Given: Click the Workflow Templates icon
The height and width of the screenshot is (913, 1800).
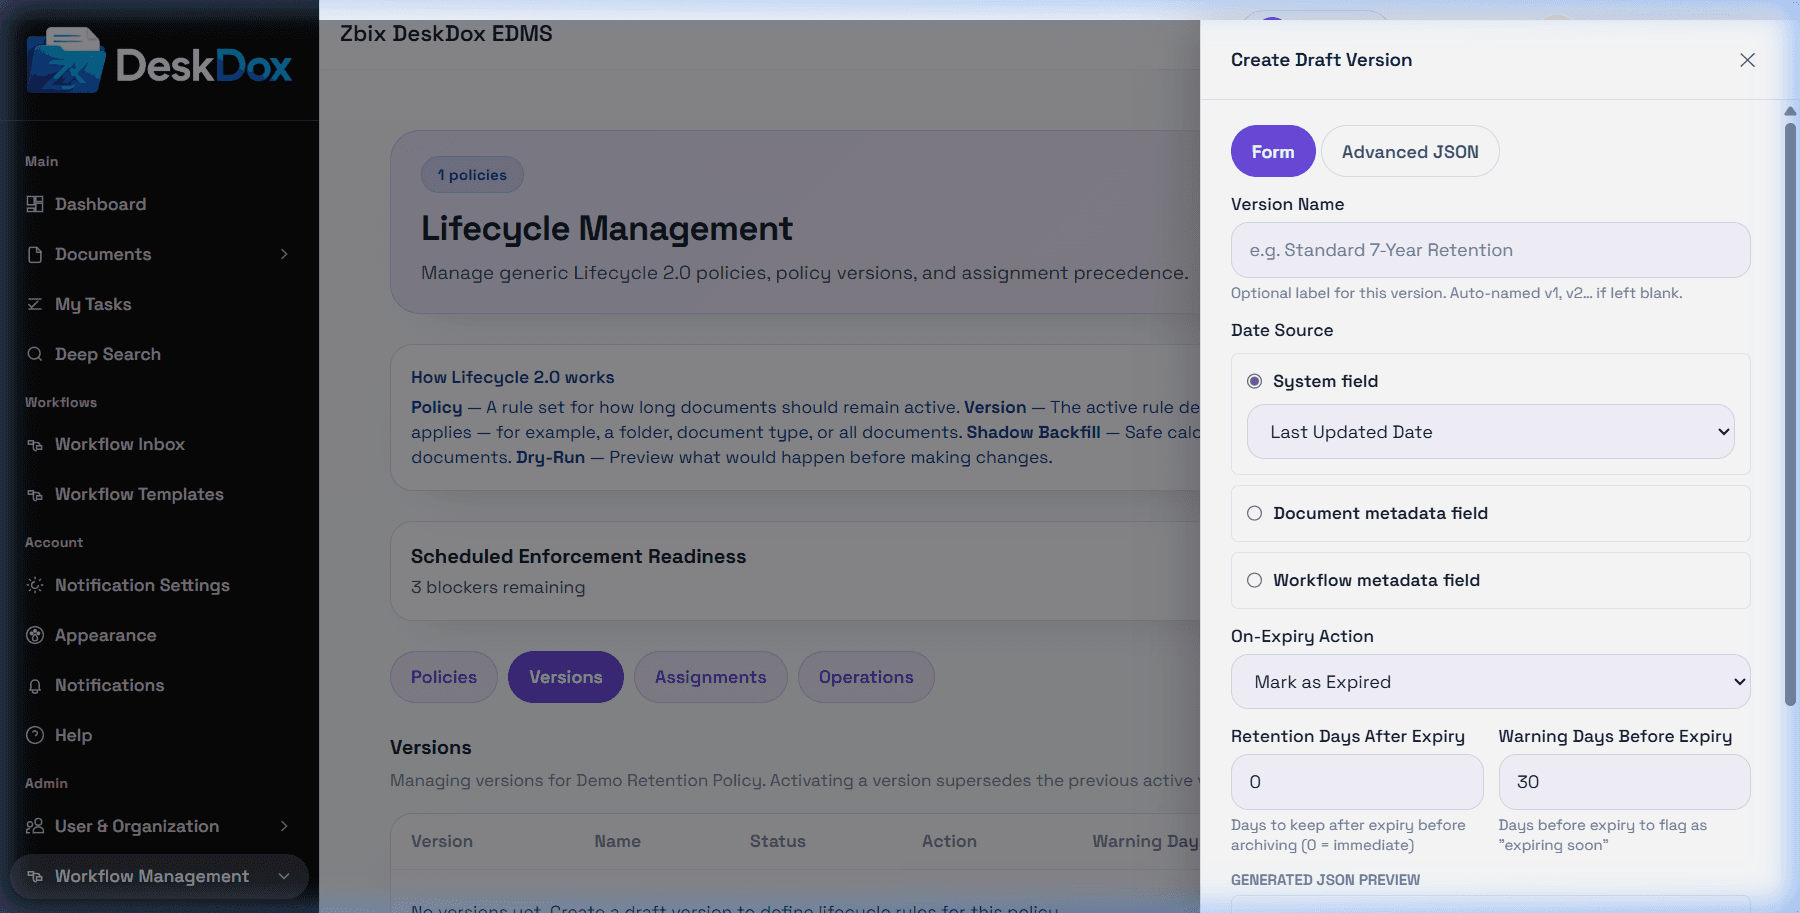Looking at the screenshot, I should coord(35,494).
